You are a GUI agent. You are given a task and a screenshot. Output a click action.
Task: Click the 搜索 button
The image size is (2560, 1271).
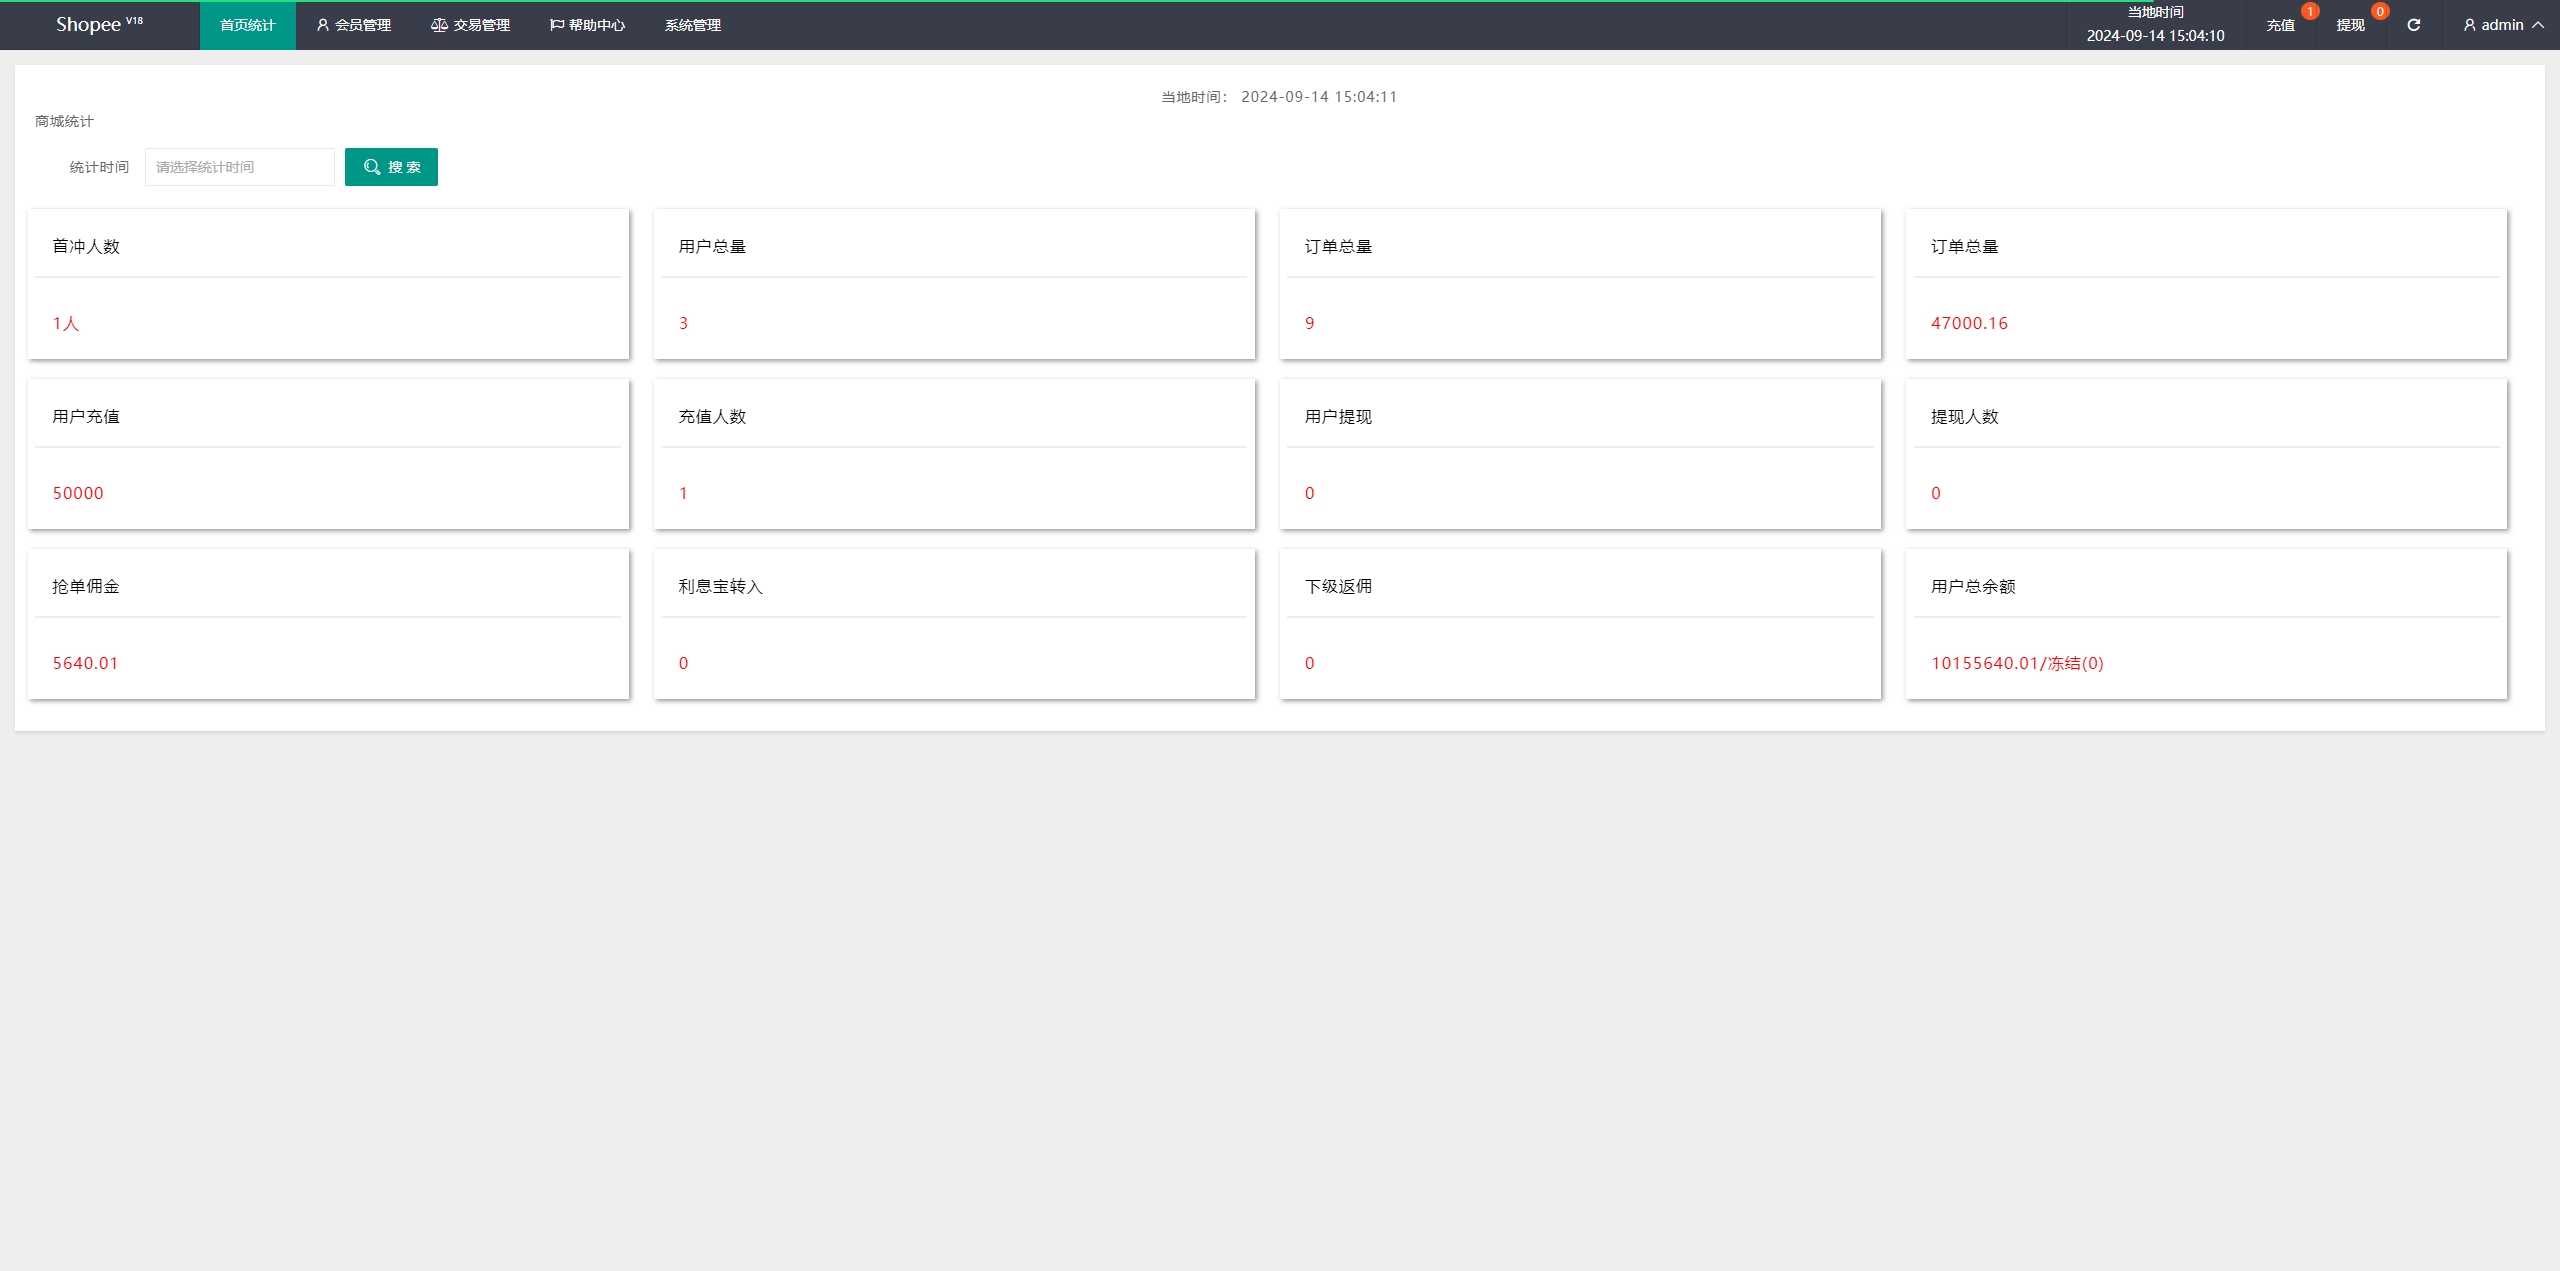click(391, 167)
